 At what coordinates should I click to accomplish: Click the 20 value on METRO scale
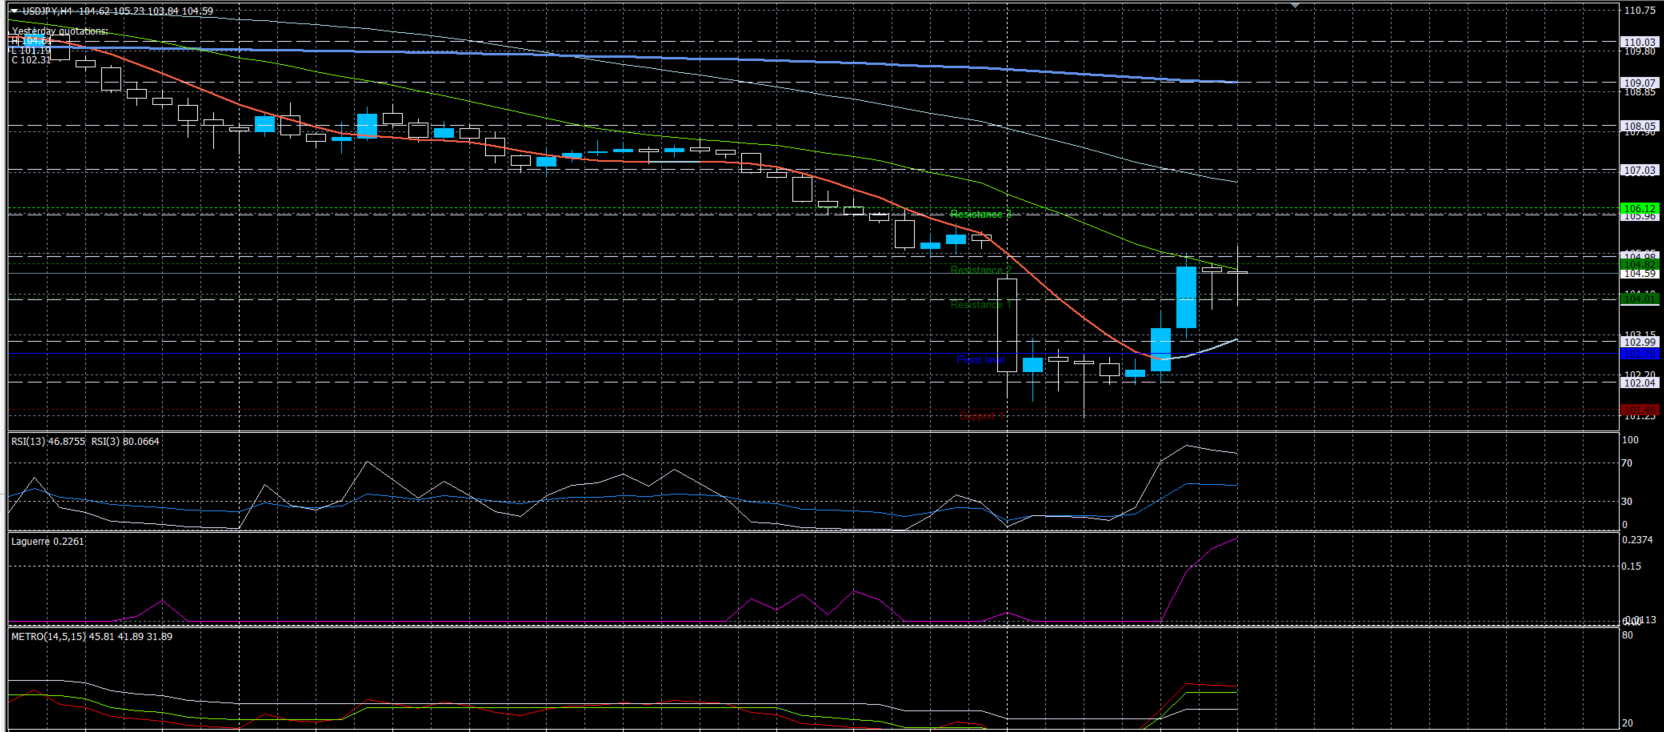pos(1627,723)
